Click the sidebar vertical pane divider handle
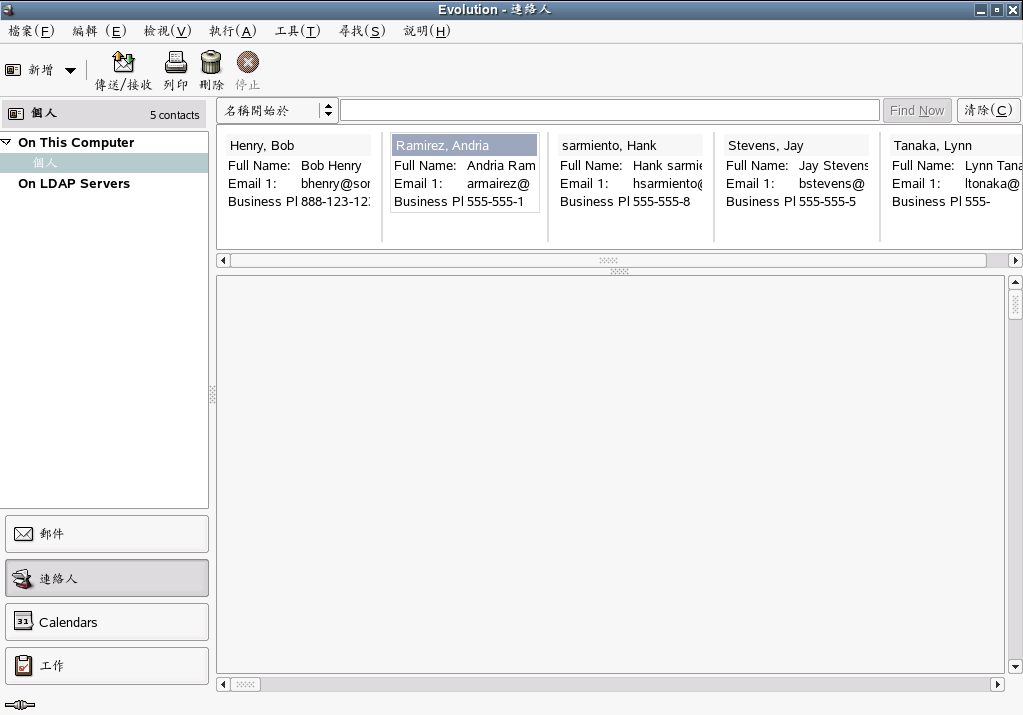The width and height of the screenshot is (1023, 715). pyautogui.click(x=212, y=394)
